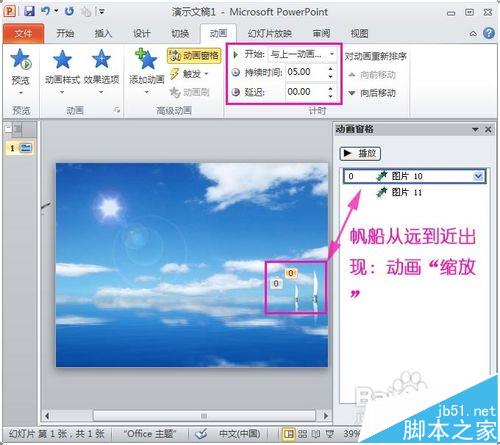The width and height of the screenshot is (500, 445).
Task: Click the PowerPoint application icon
Action: [x=10, y=12]
